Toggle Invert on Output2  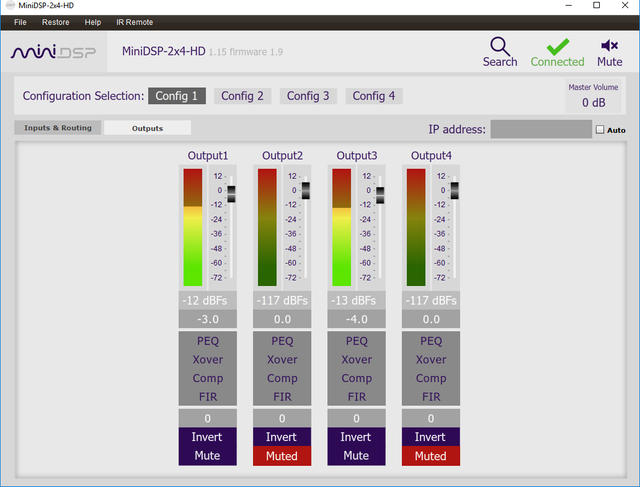click(x=282, y=437)
